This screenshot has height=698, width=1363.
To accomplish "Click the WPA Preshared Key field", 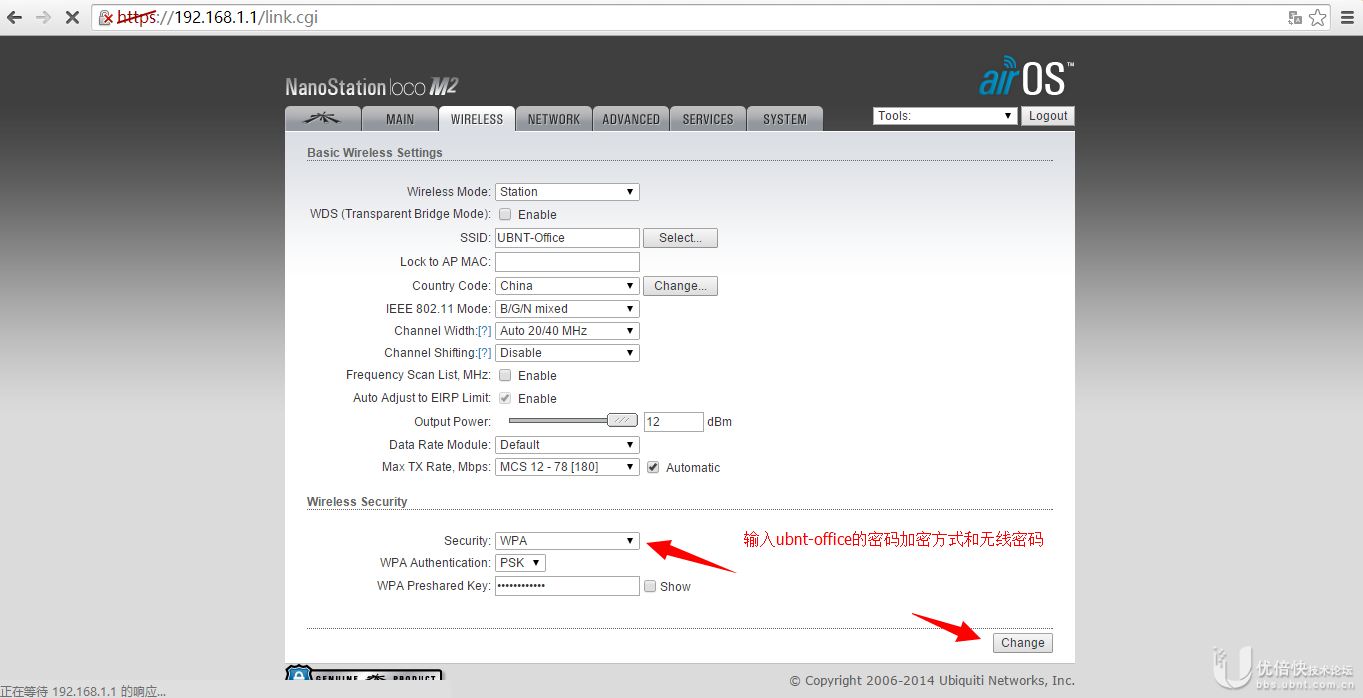I will [x=567, y=586].
